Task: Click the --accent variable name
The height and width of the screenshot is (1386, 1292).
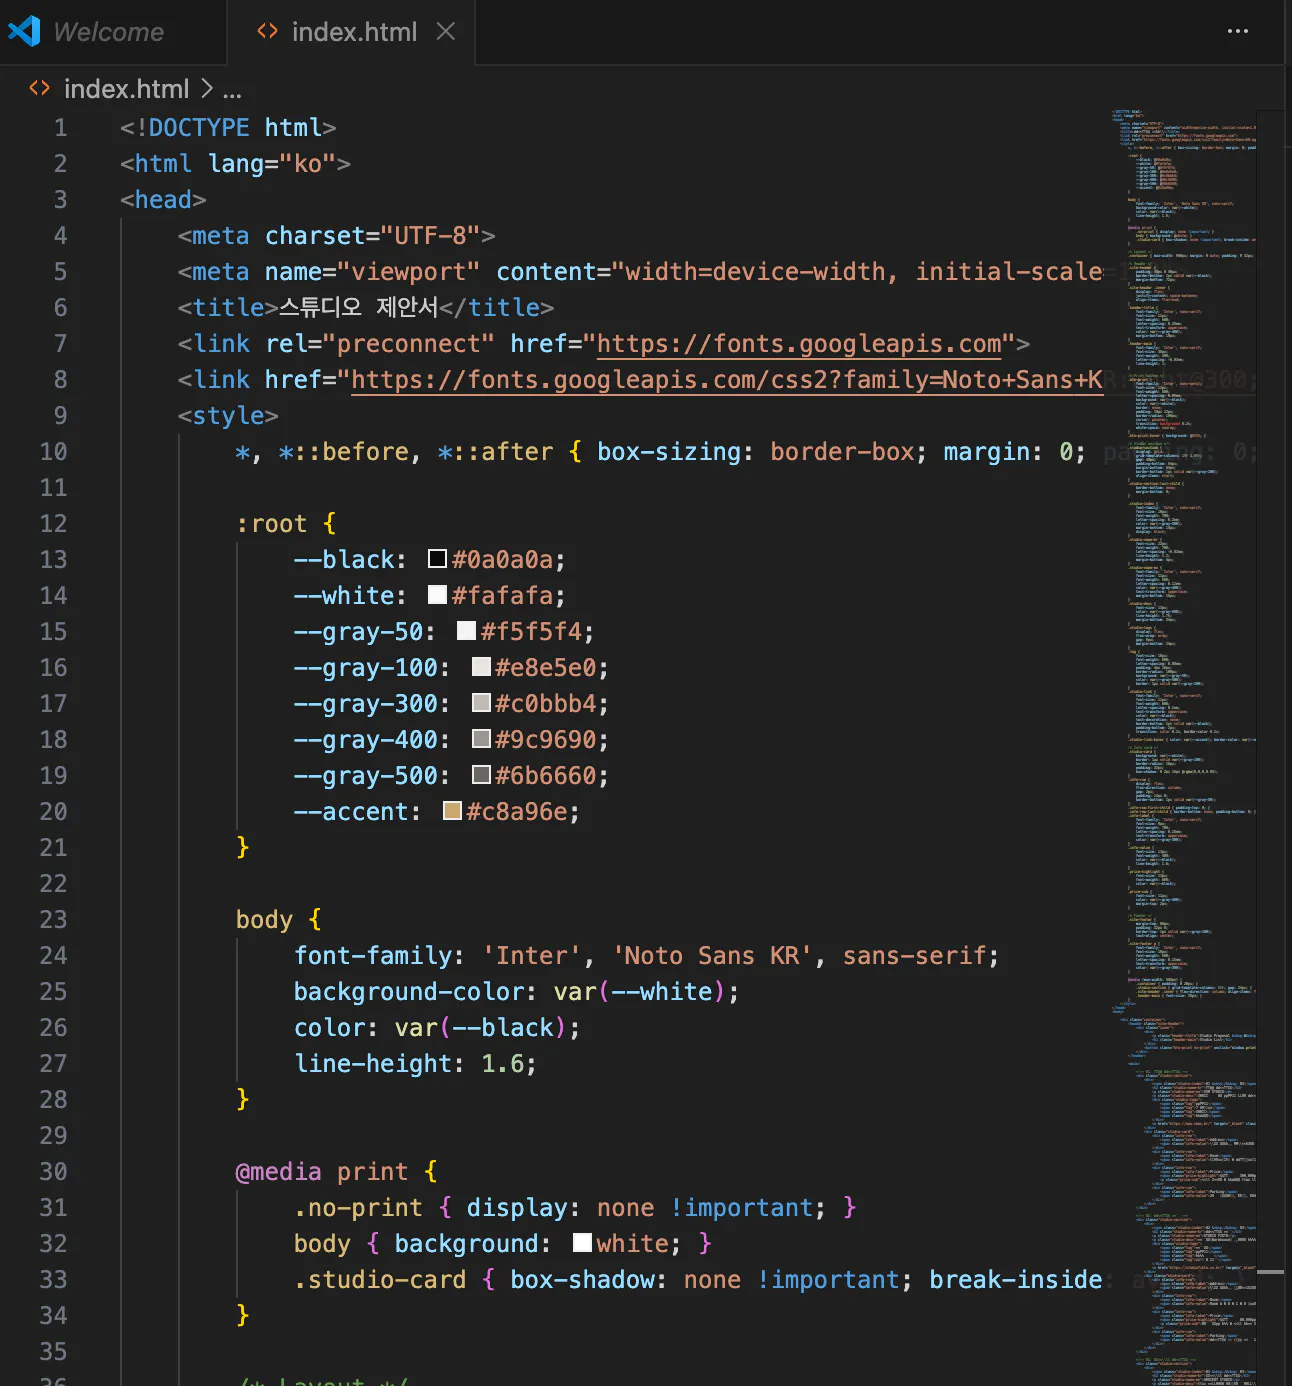Action: (351, 812)
